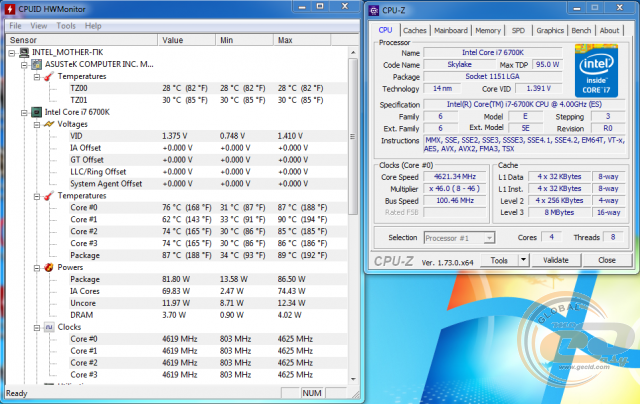Select the LLC/Ring Offset row
The width and height of the screenshot is (640, 404).
[x=208, y=172]
